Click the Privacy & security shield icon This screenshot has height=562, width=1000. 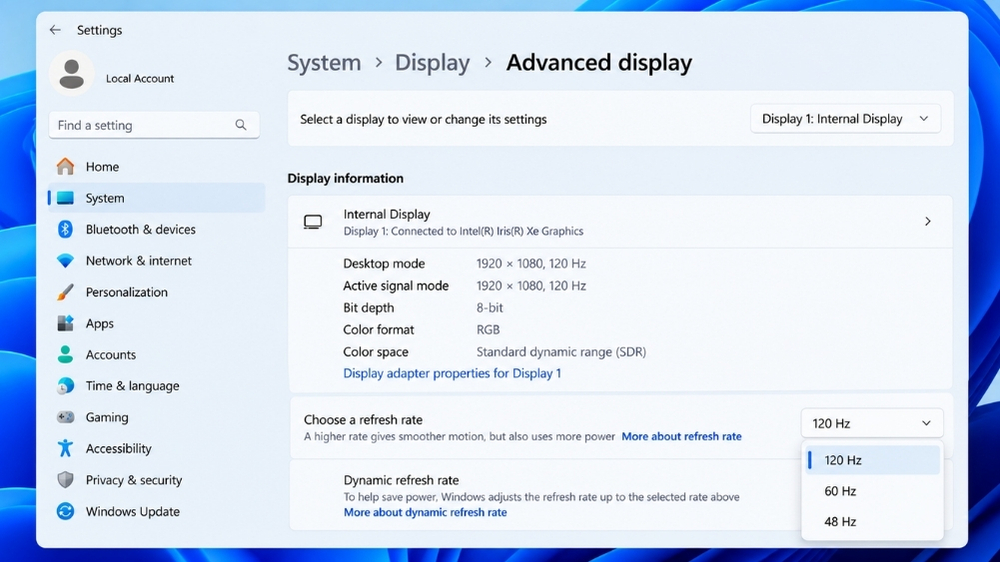[x=65, y=480]
